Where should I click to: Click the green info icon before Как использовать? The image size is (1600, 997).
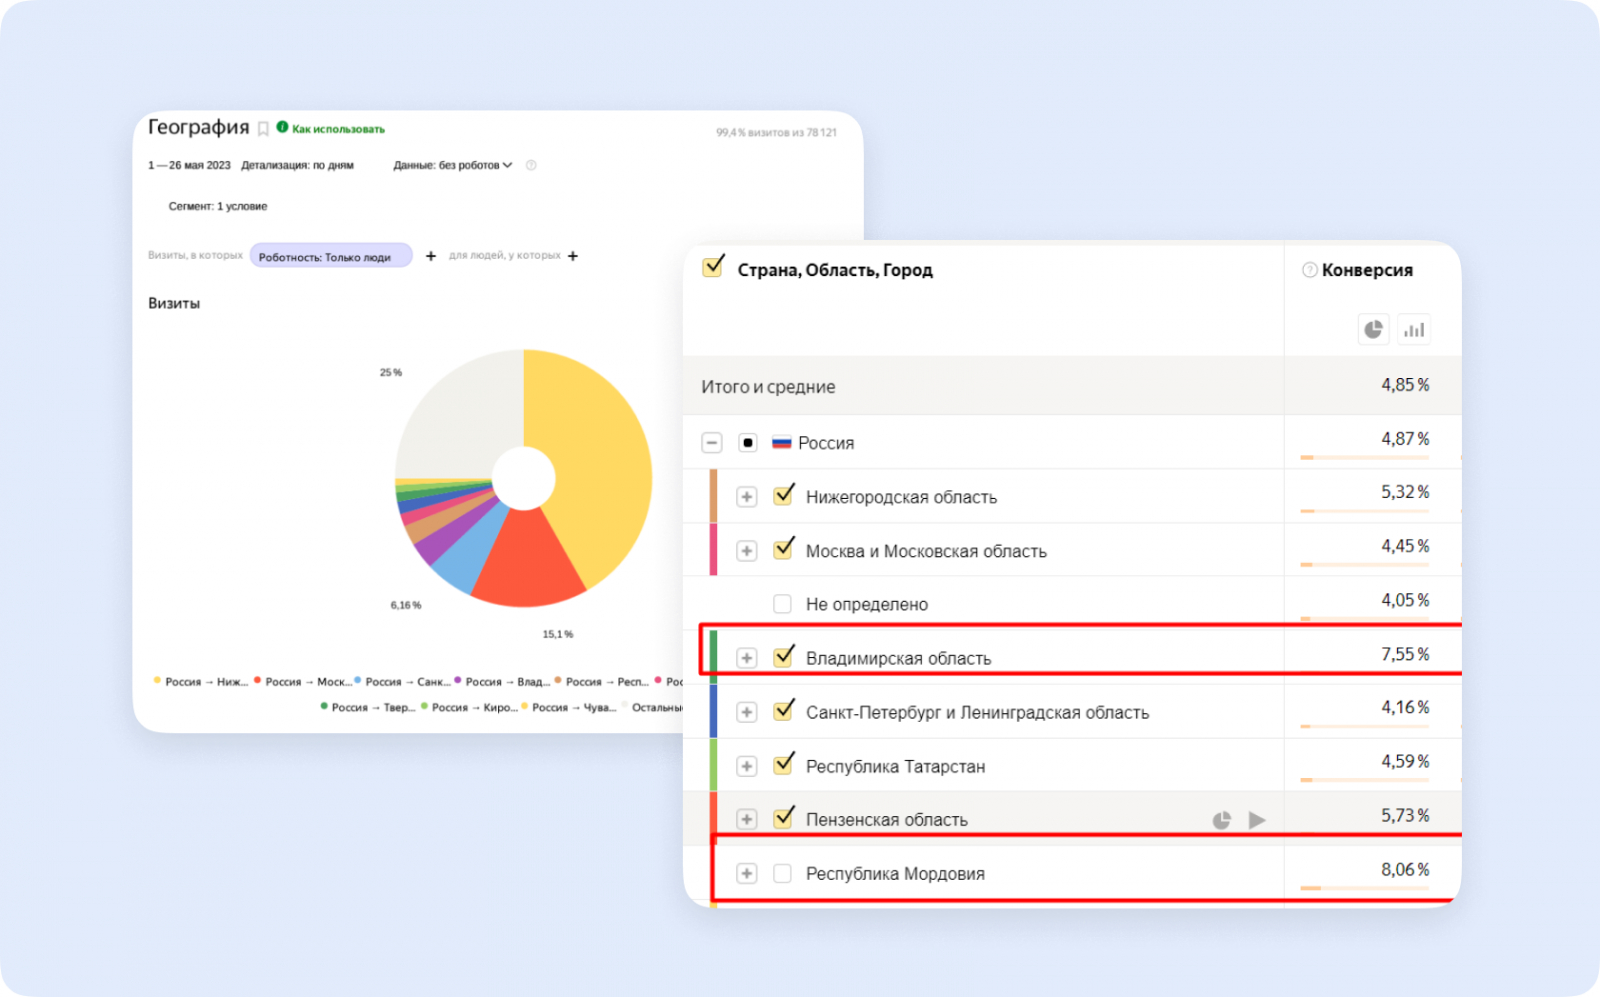(x=282, y=127)
